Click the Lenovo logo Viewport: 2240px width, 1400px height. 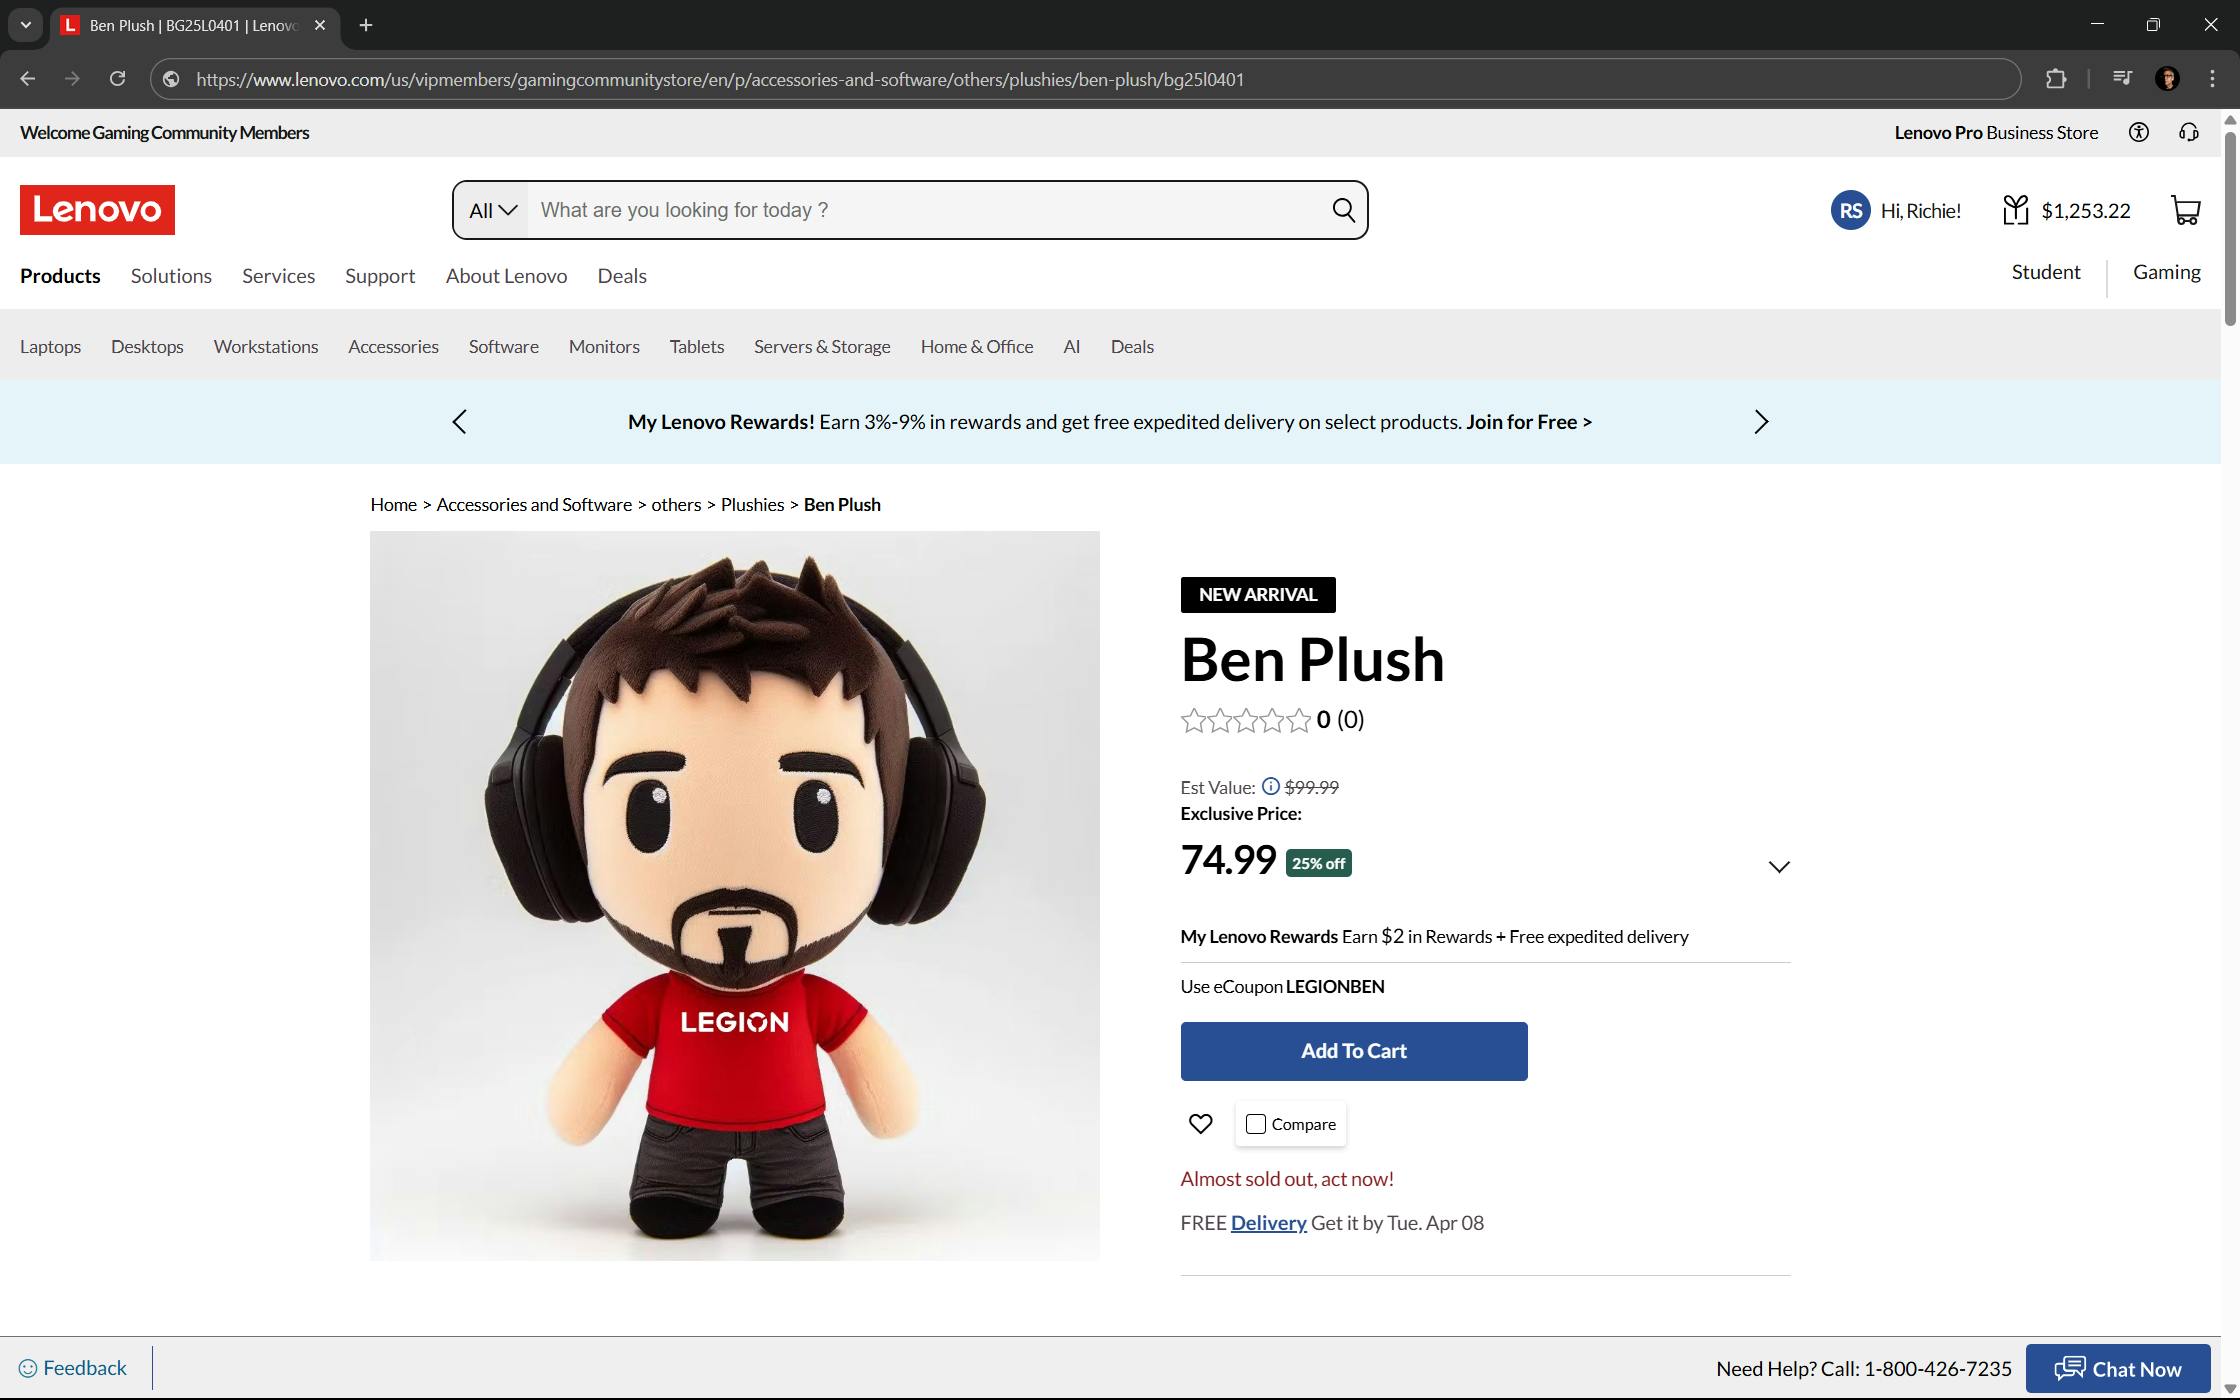97,210
